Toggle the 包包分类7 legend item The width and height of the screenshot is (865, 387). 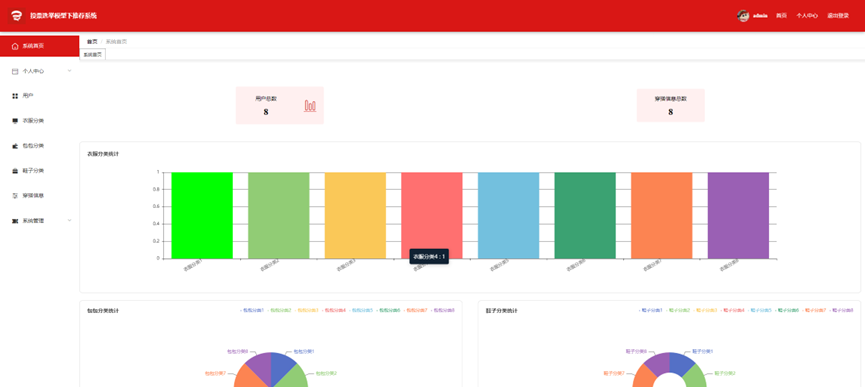tap(415, 310)
